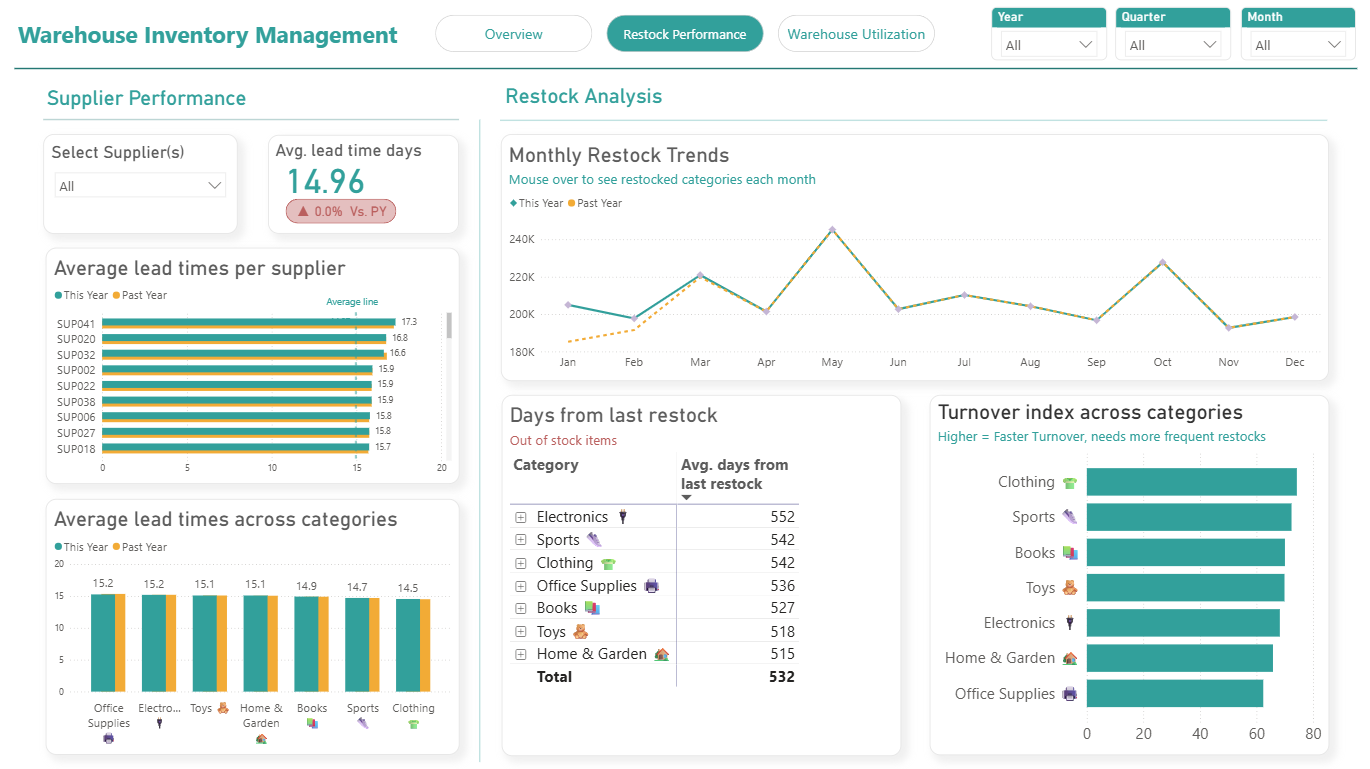Click the Home & Garden house icon in restock table

tap(661, 655)
